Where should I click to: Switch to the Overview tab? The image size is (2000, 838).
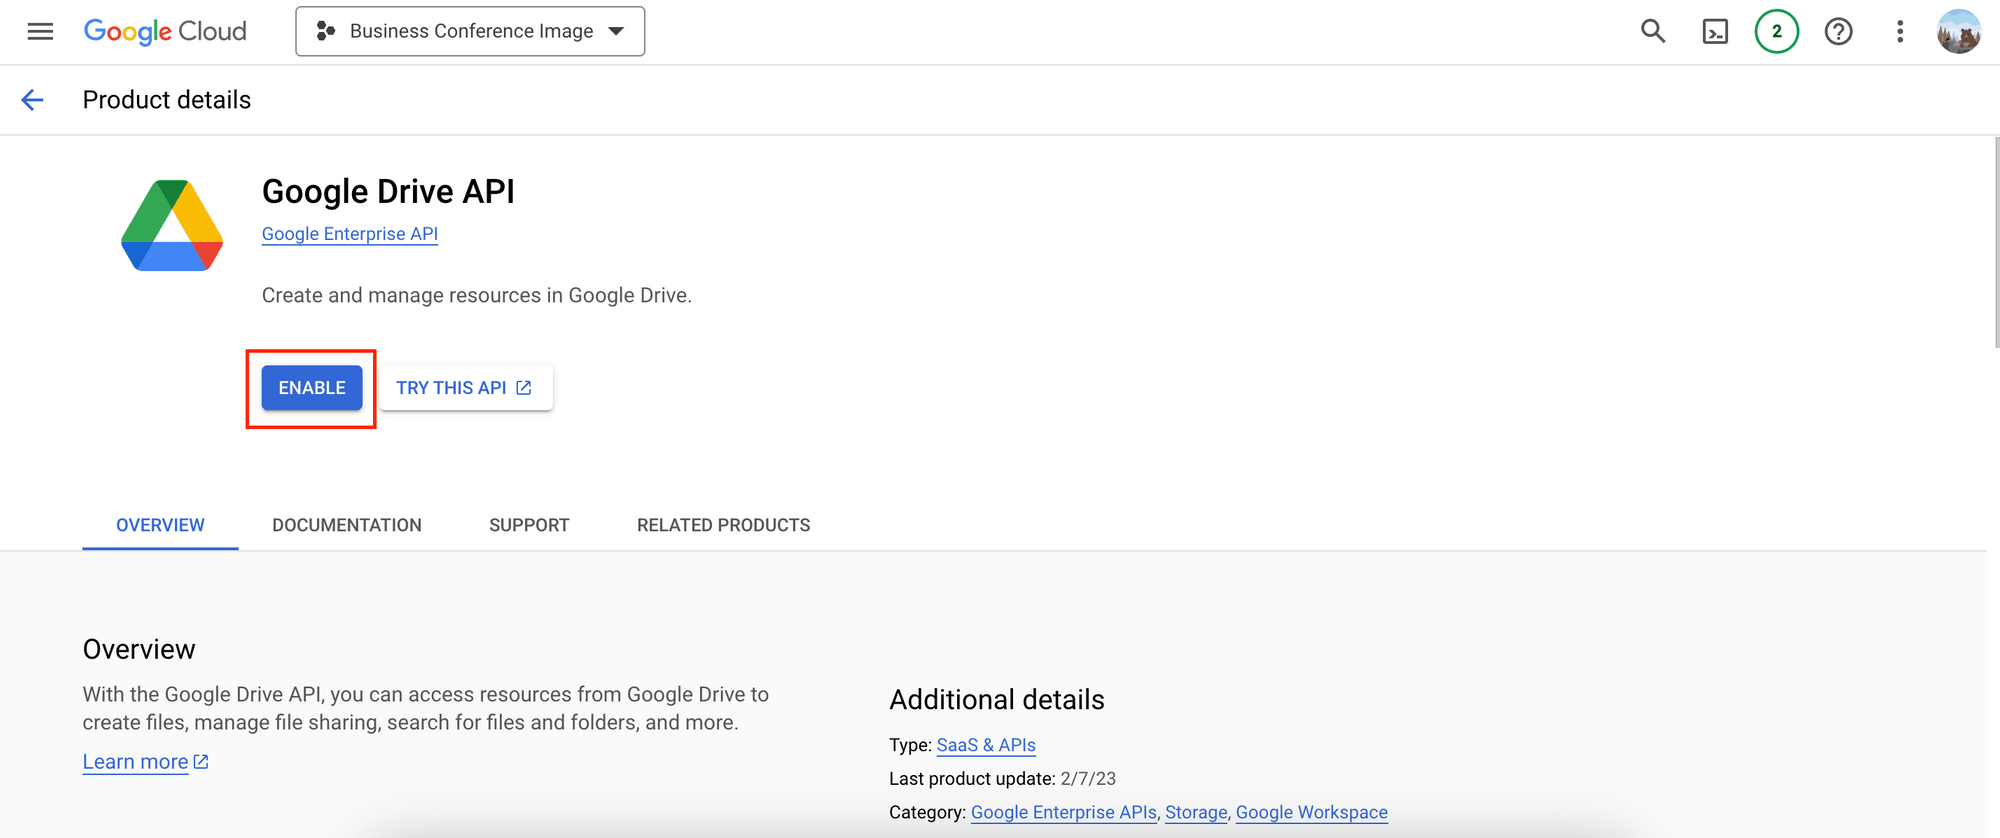(160, 525)
